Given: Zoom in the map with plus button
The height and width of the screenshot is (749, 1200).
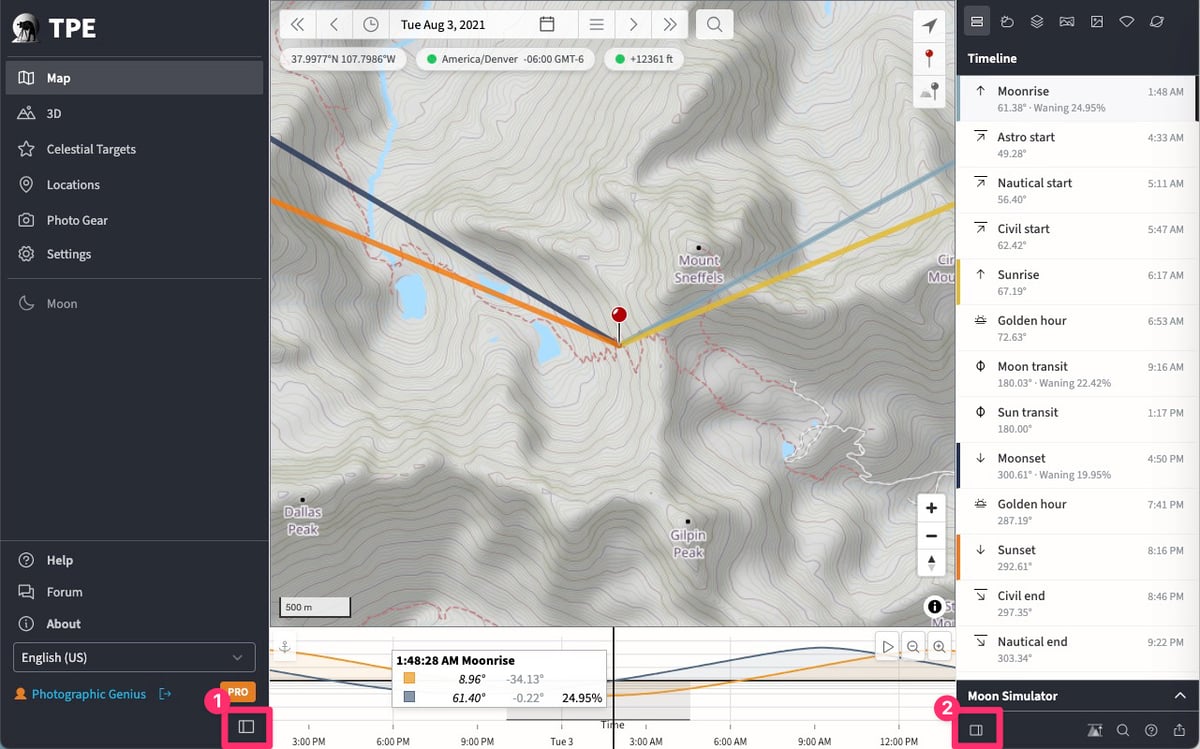Looking at the screenshot, I should click(931, 508).
